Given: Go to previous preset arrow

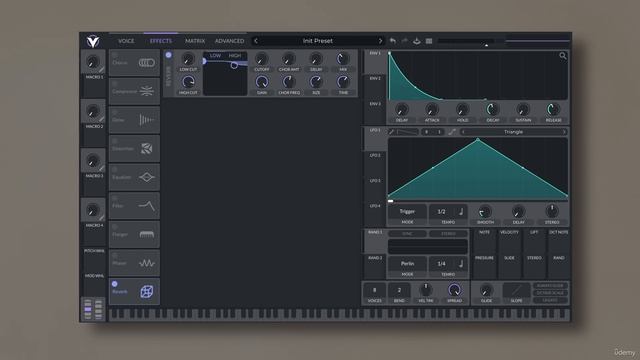Looking at the screenshot, I should tap(256, 41).
